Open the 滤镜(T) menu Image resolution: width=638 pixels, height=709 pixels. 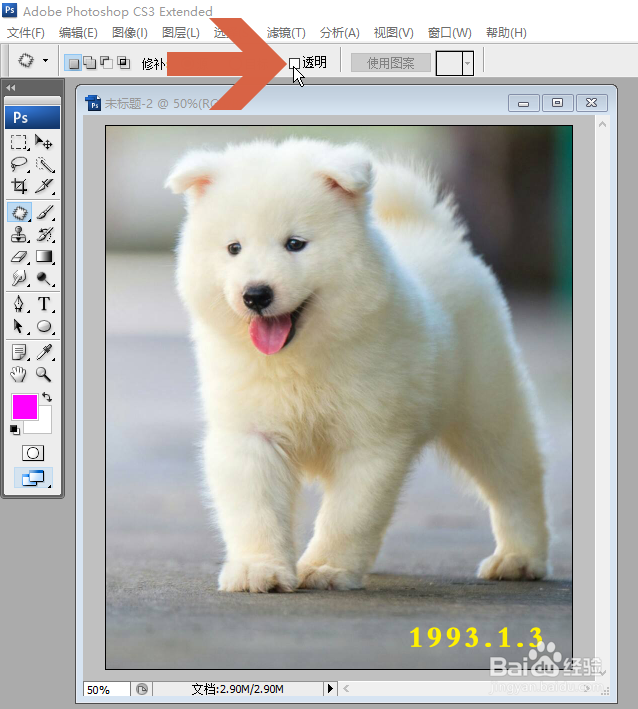pyautogui.click(x=286, y=33)
